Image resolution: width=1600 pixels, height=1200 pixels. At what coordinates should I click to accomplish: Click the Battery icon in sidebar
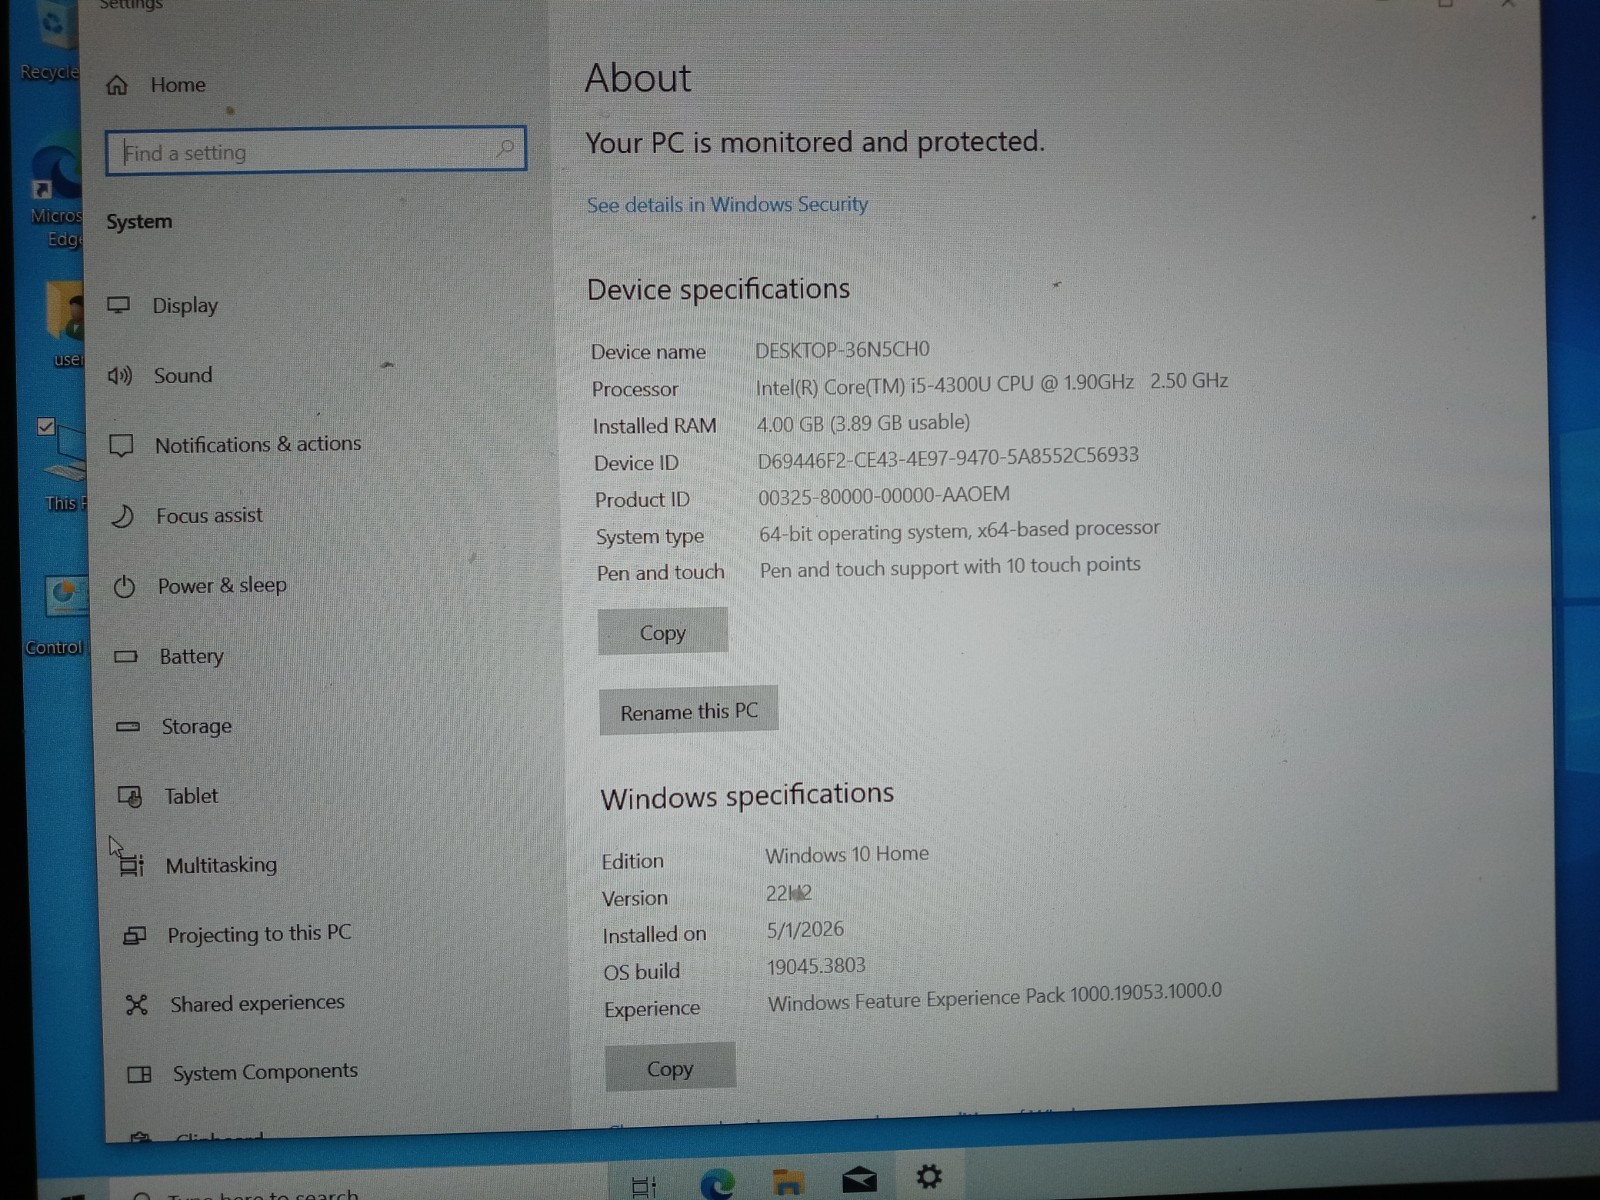126,657
